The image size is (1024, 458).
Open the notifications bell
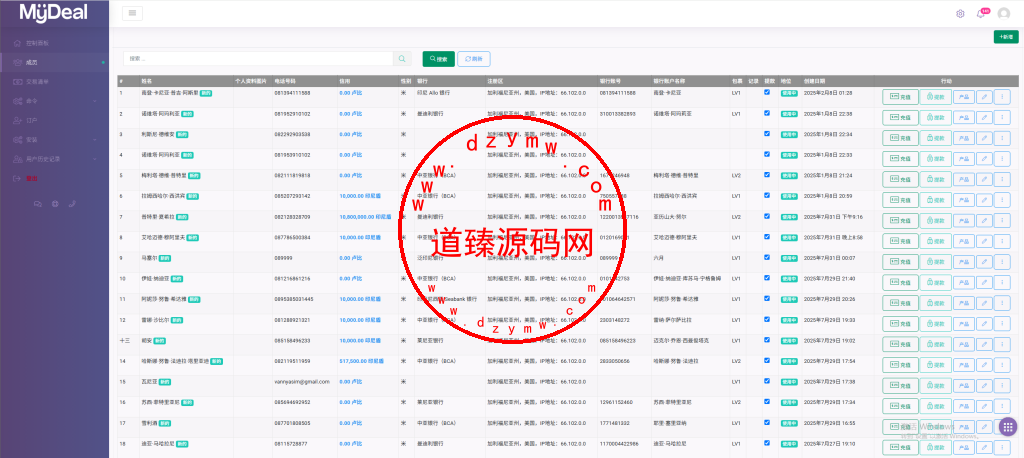pos(980,14)
